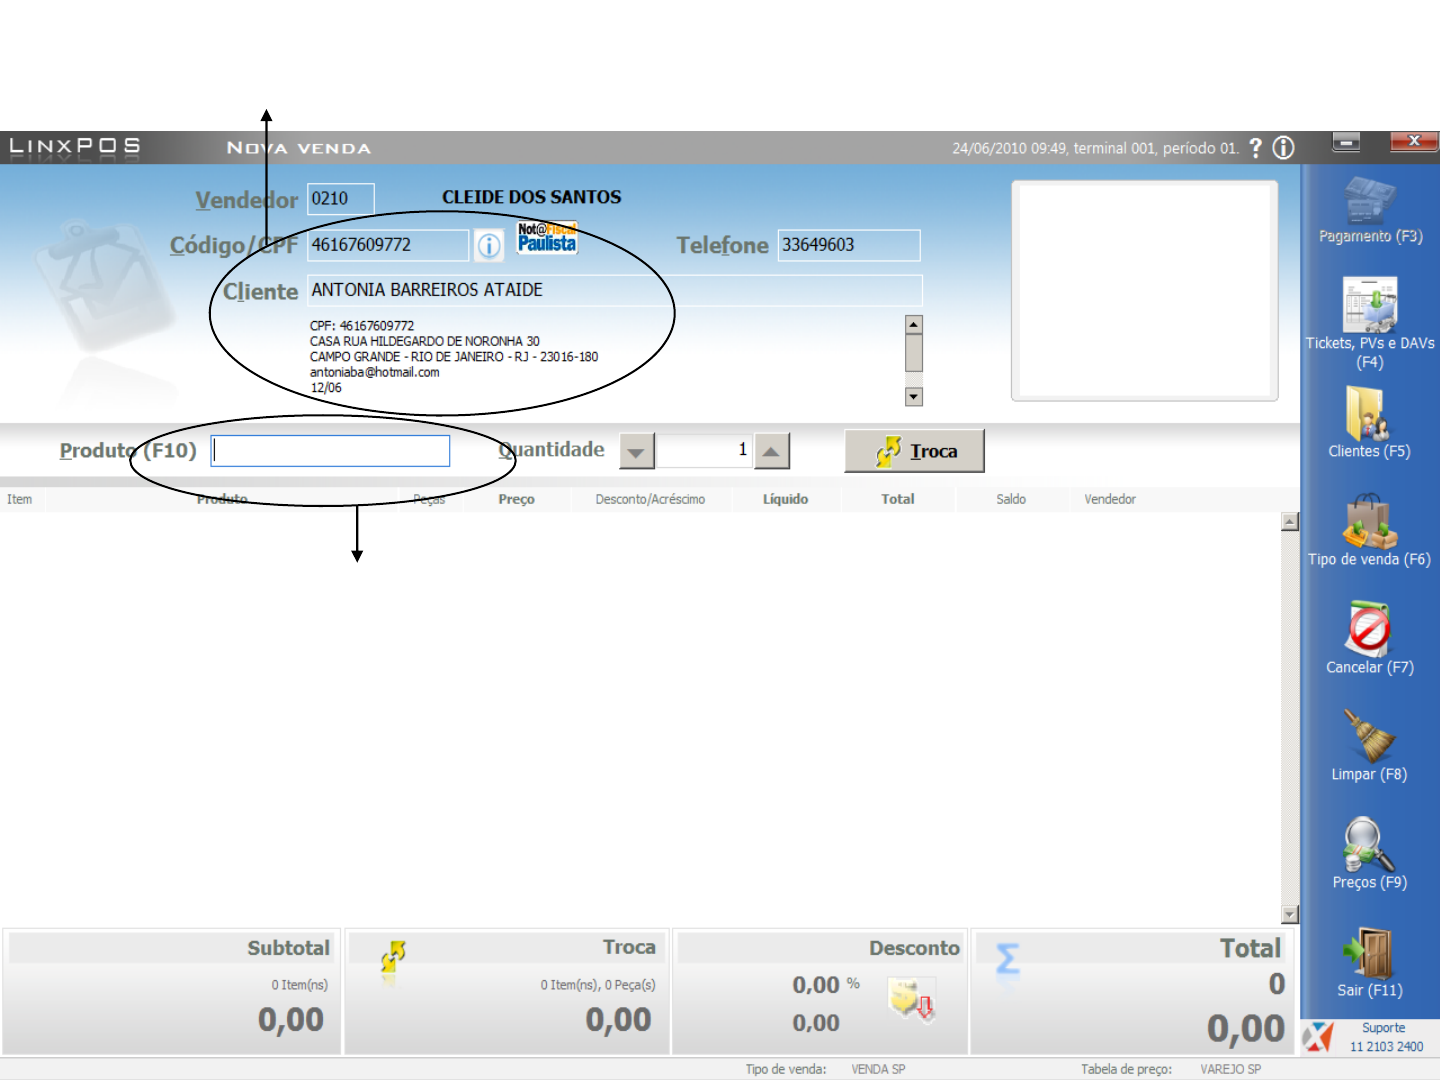The height and width of the screenshot is (1080, 1440).
Task: Open the help question mark icon
Action: coord(1256,148)
